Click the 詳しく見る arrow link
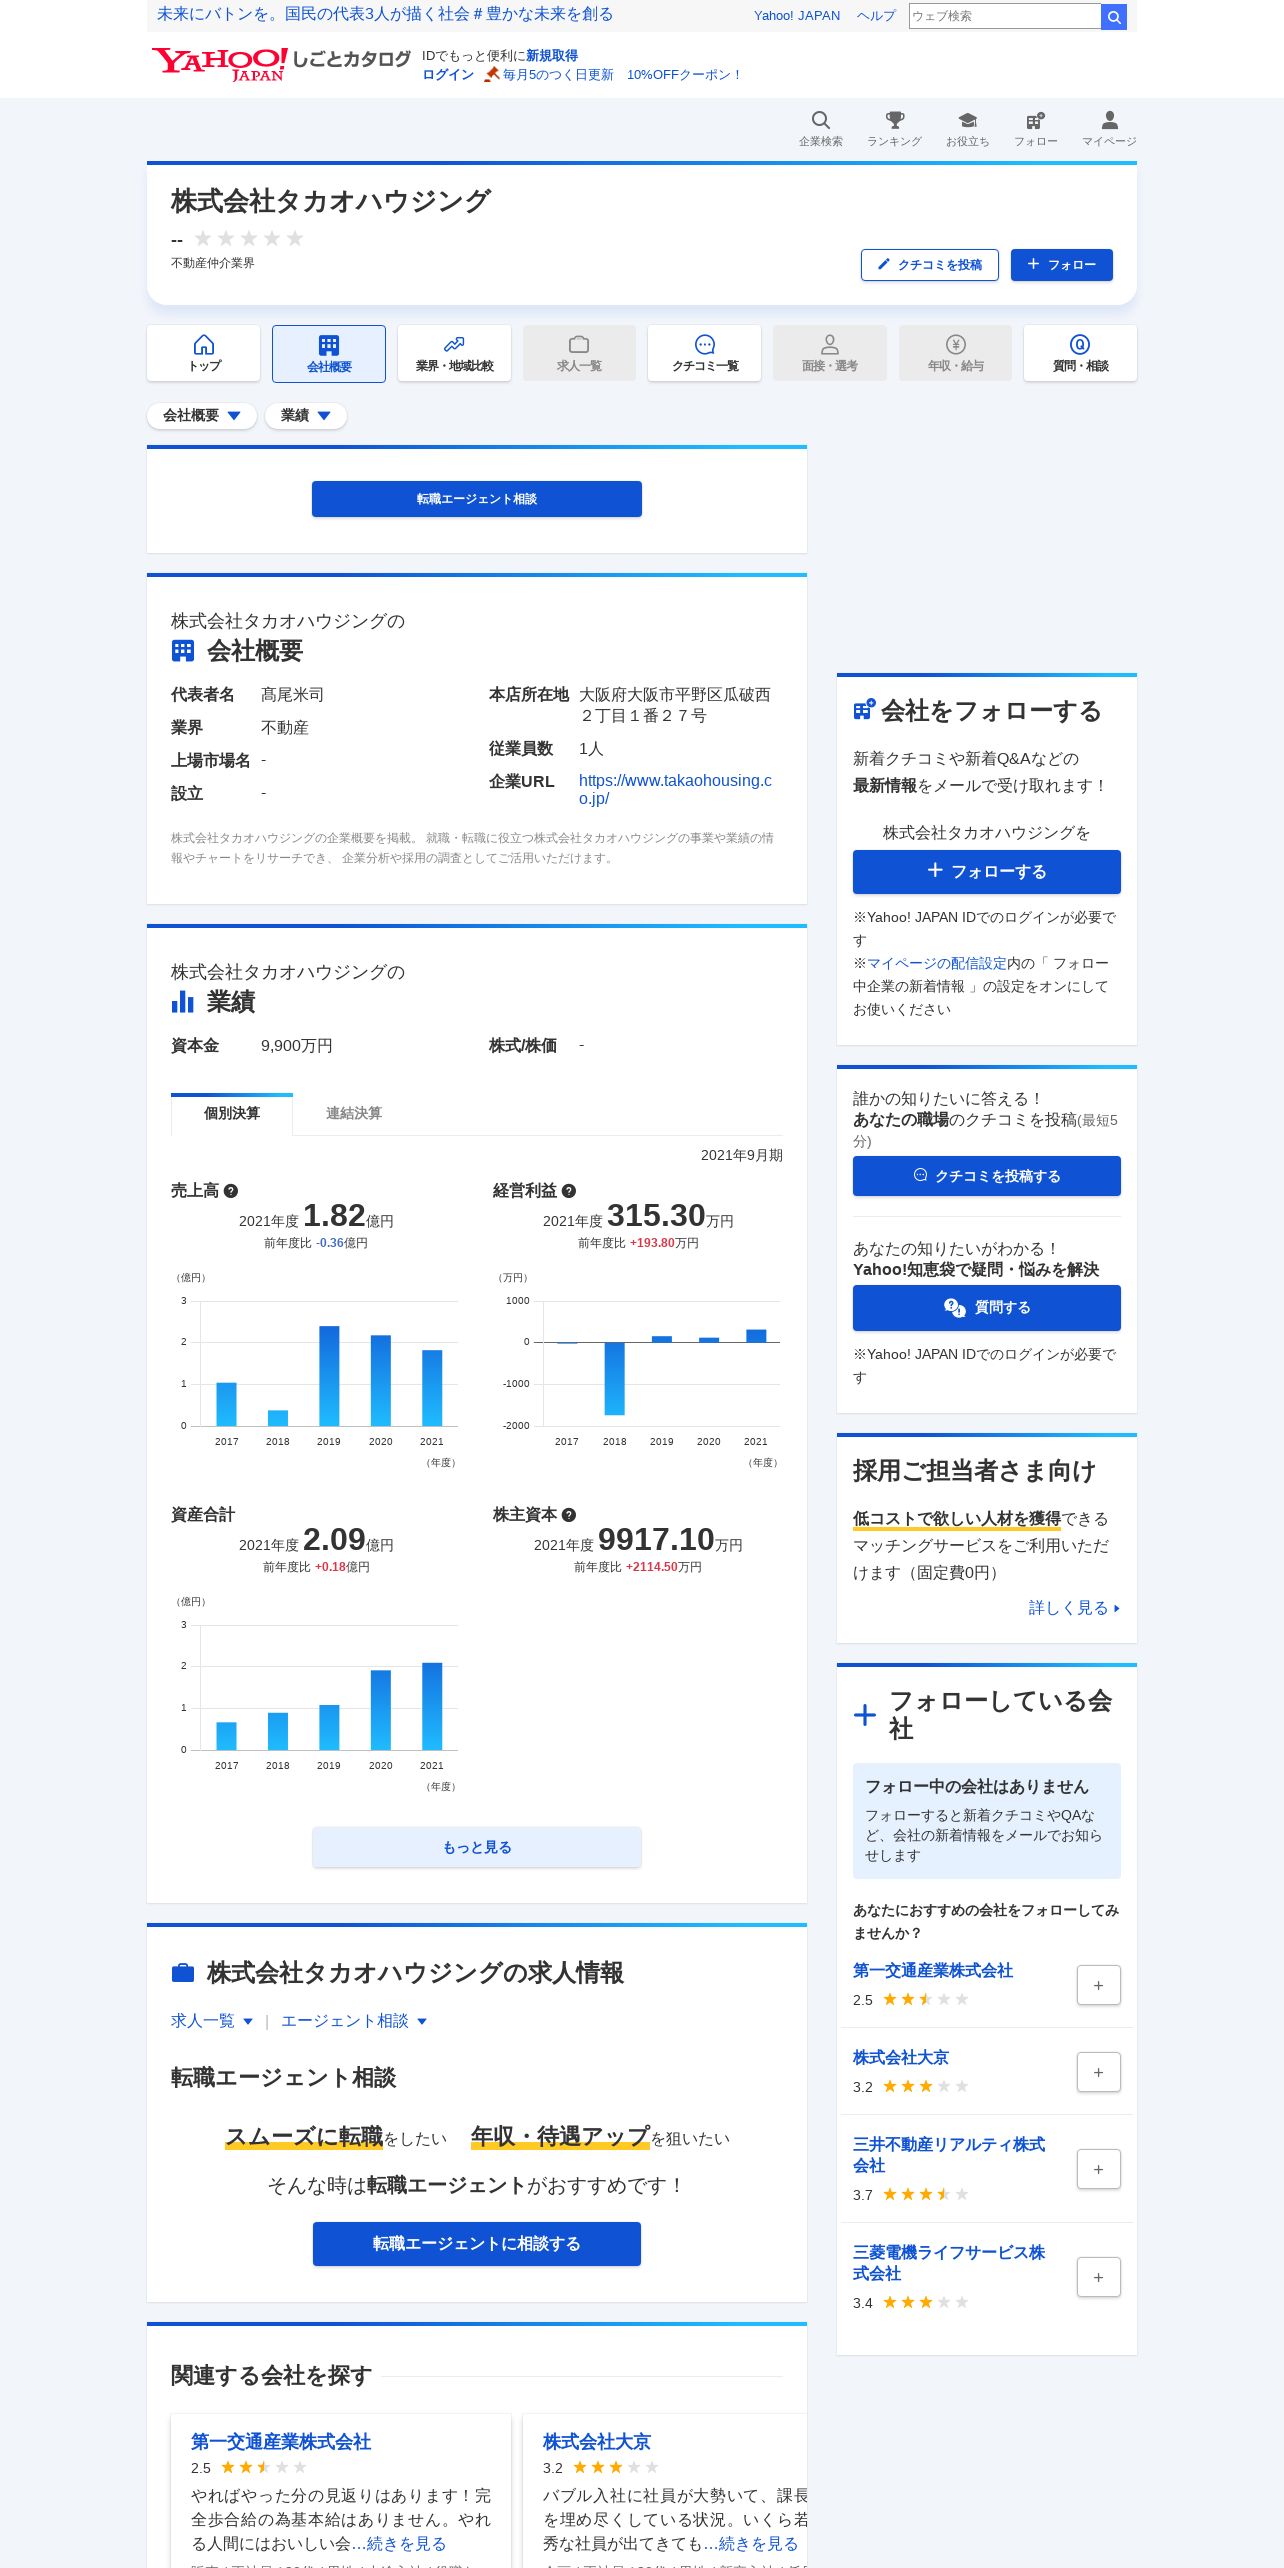Image resolution: width=1284 pixels, height=2568 pixels. tap(1074, 1607)
